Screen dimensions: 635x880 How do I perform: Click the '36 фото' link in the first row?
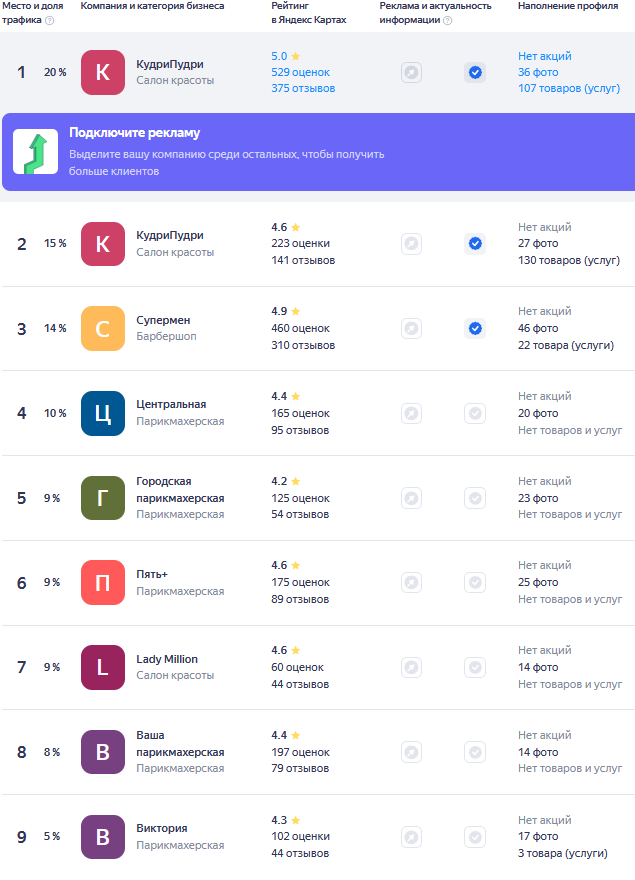coord(538,73)
